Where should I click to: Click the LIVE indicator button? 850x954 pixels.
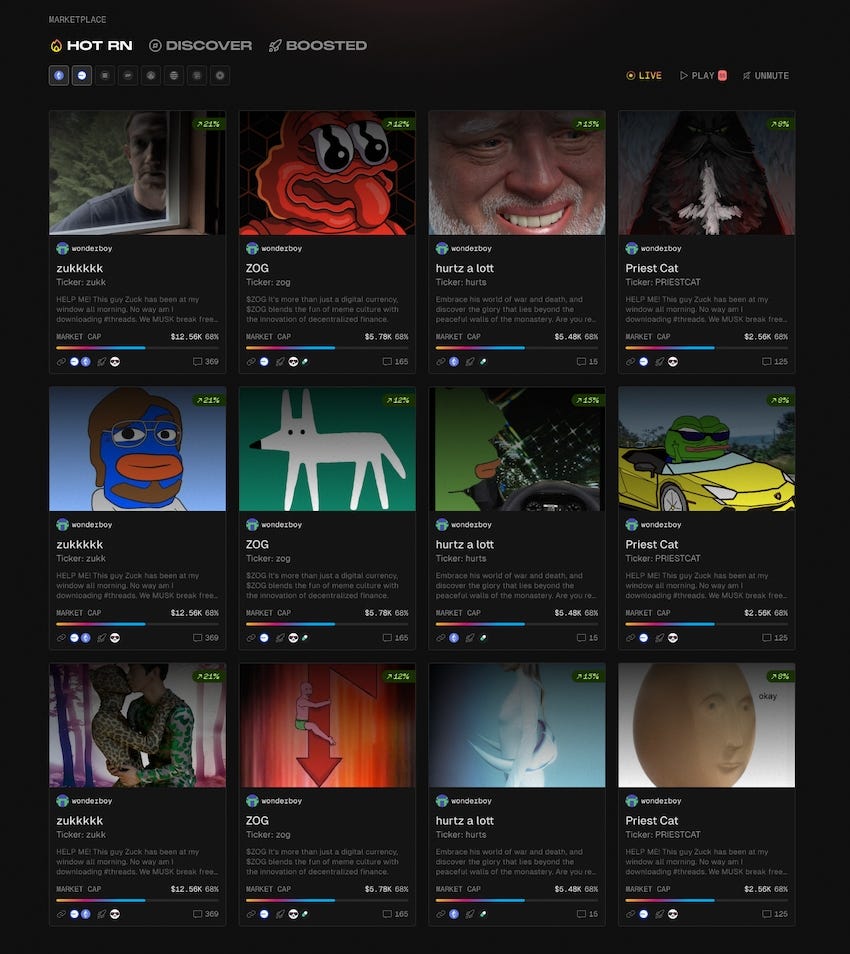point(644,75)
